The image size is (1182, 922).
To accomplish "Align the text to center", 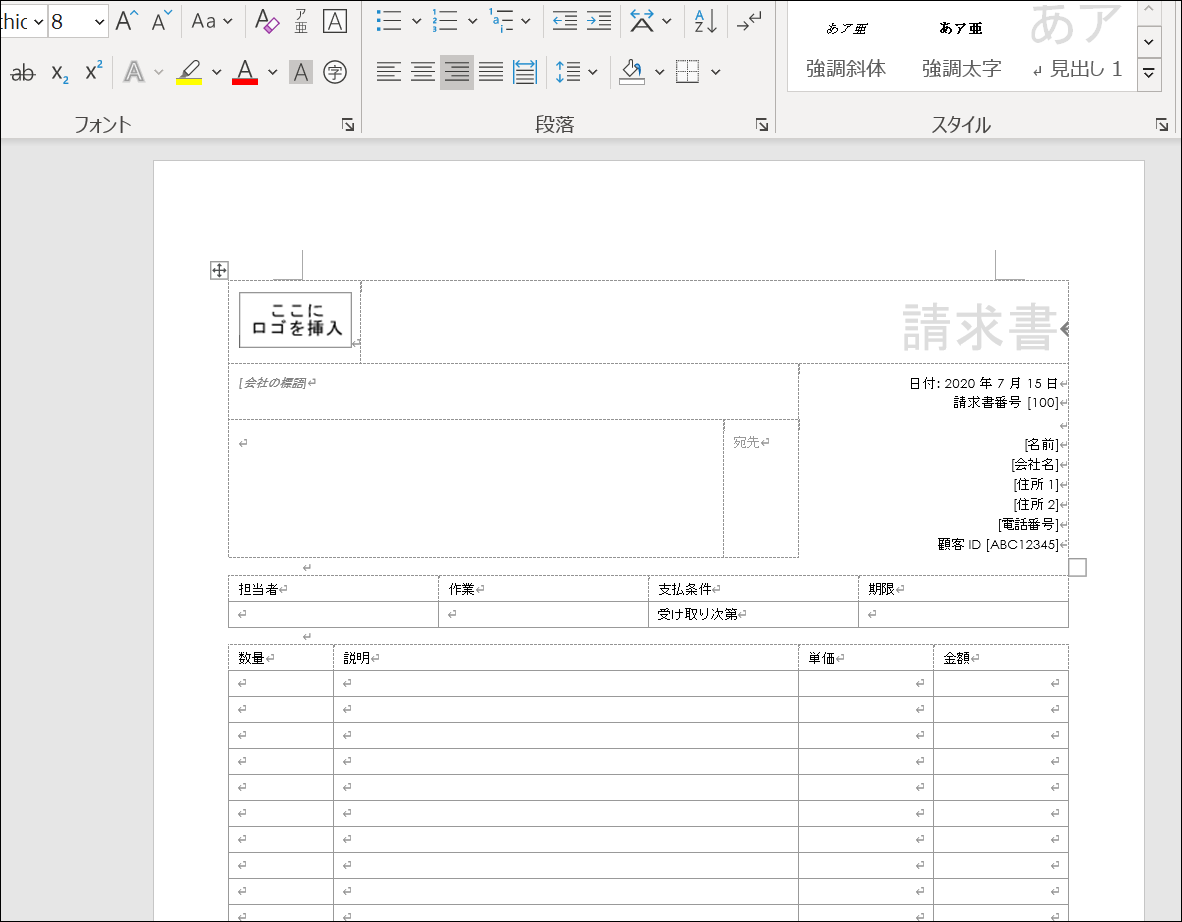I will [422, 71].
